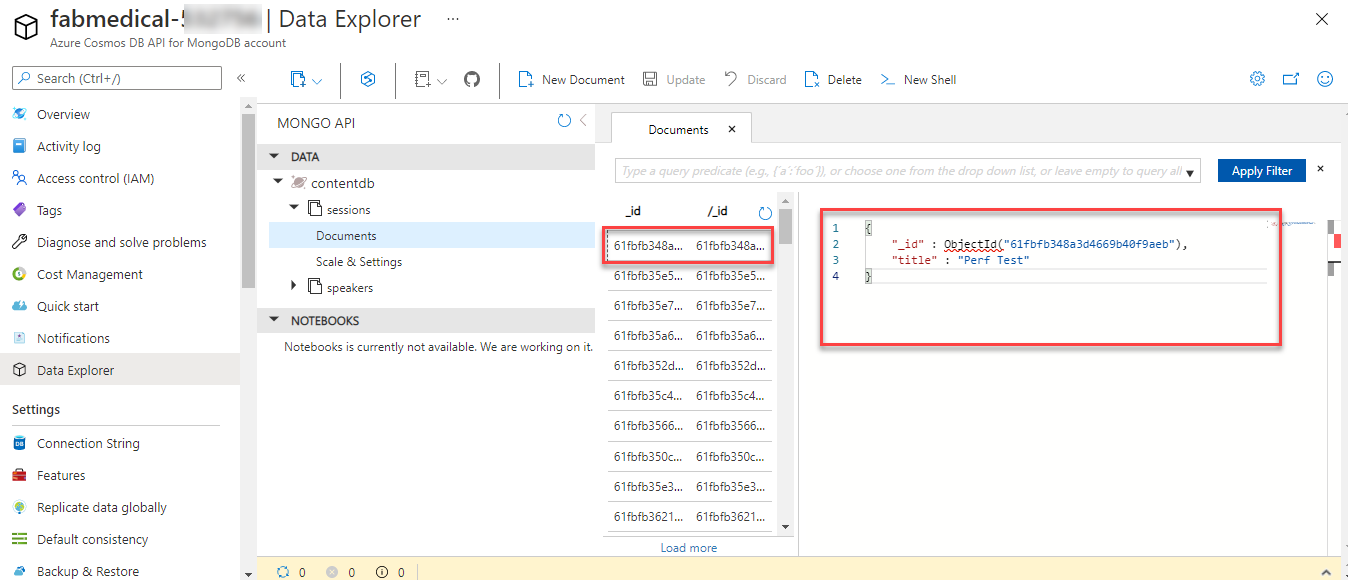Open Data Explorer in full screen
Image resolution: width=1348 pixels, height=580 pixels.
coord(1290,78)
